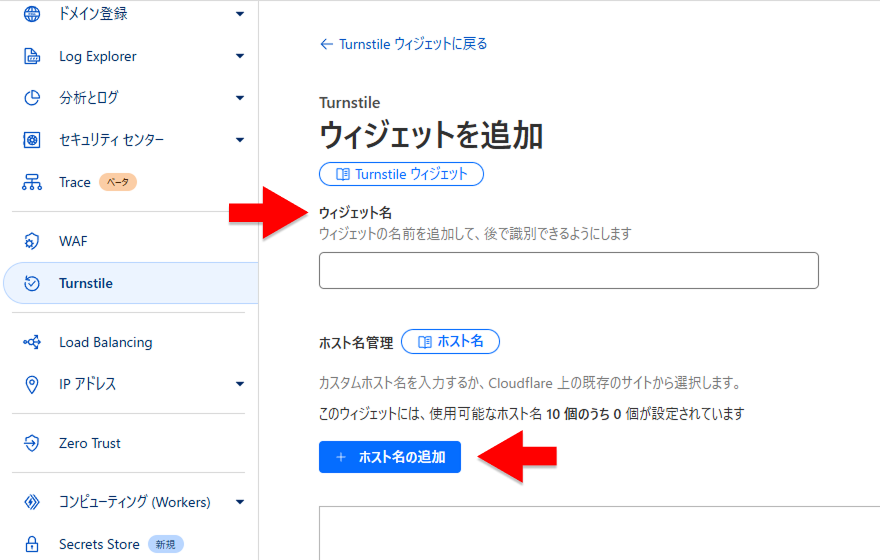Click the ベータ badge beside Trace

[x=118, y=182]
